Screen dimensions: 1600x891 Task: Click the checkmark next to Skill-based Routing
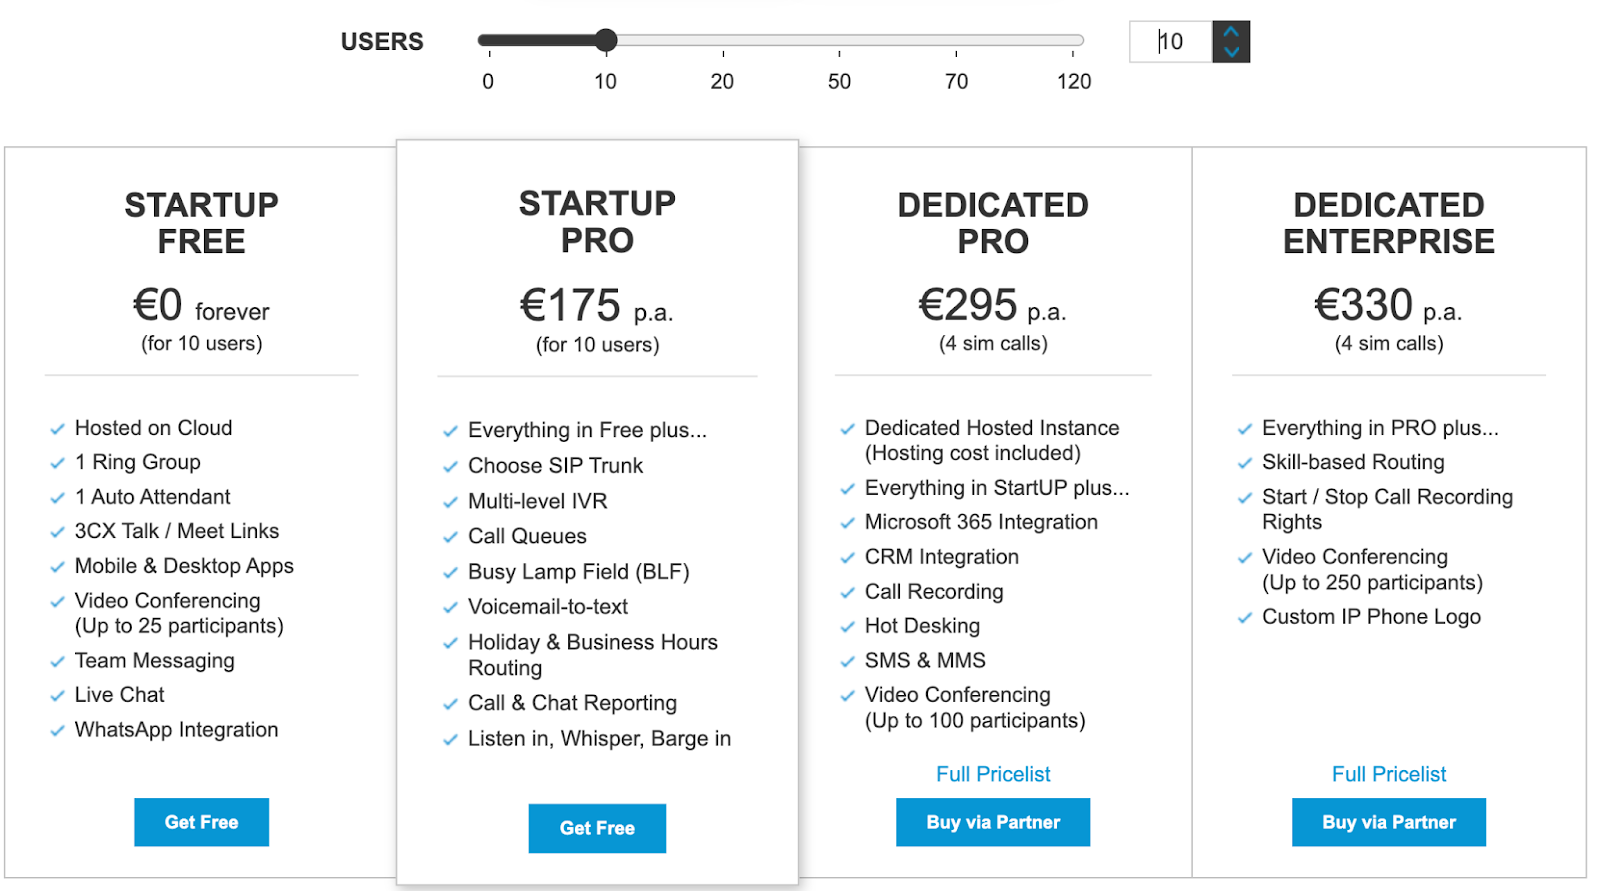point(1245,463)
